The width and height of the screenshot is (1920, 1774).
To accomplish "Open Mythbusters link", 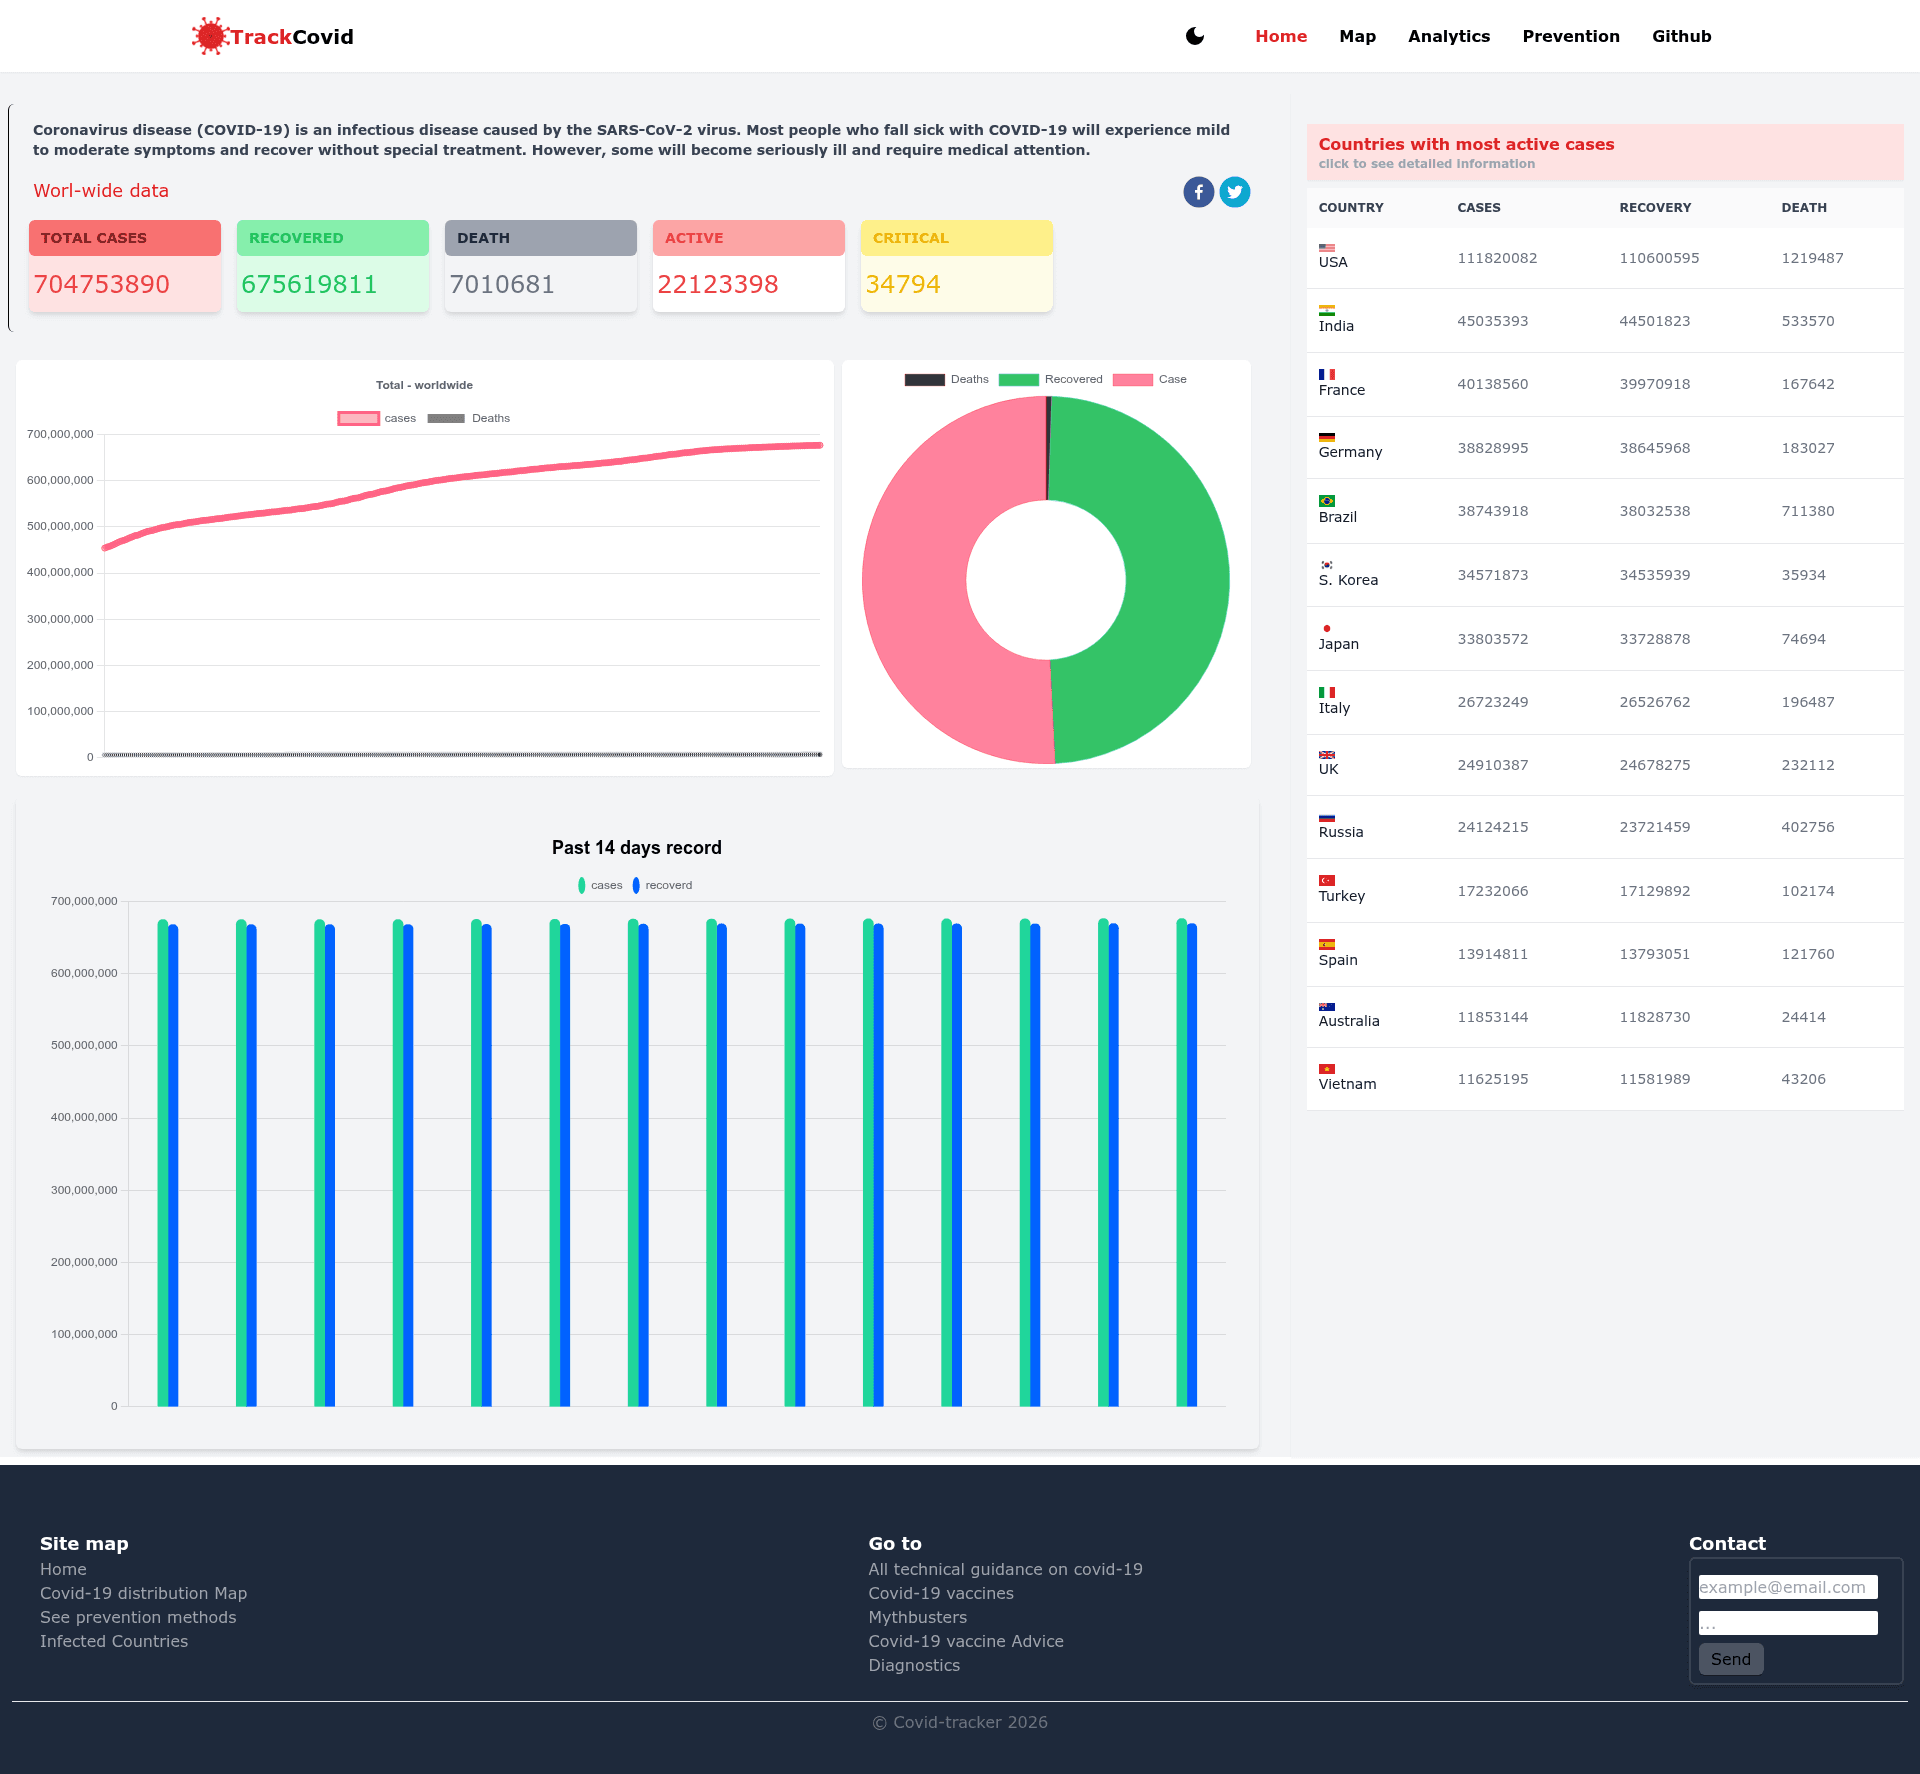I will pos(917,1617).
